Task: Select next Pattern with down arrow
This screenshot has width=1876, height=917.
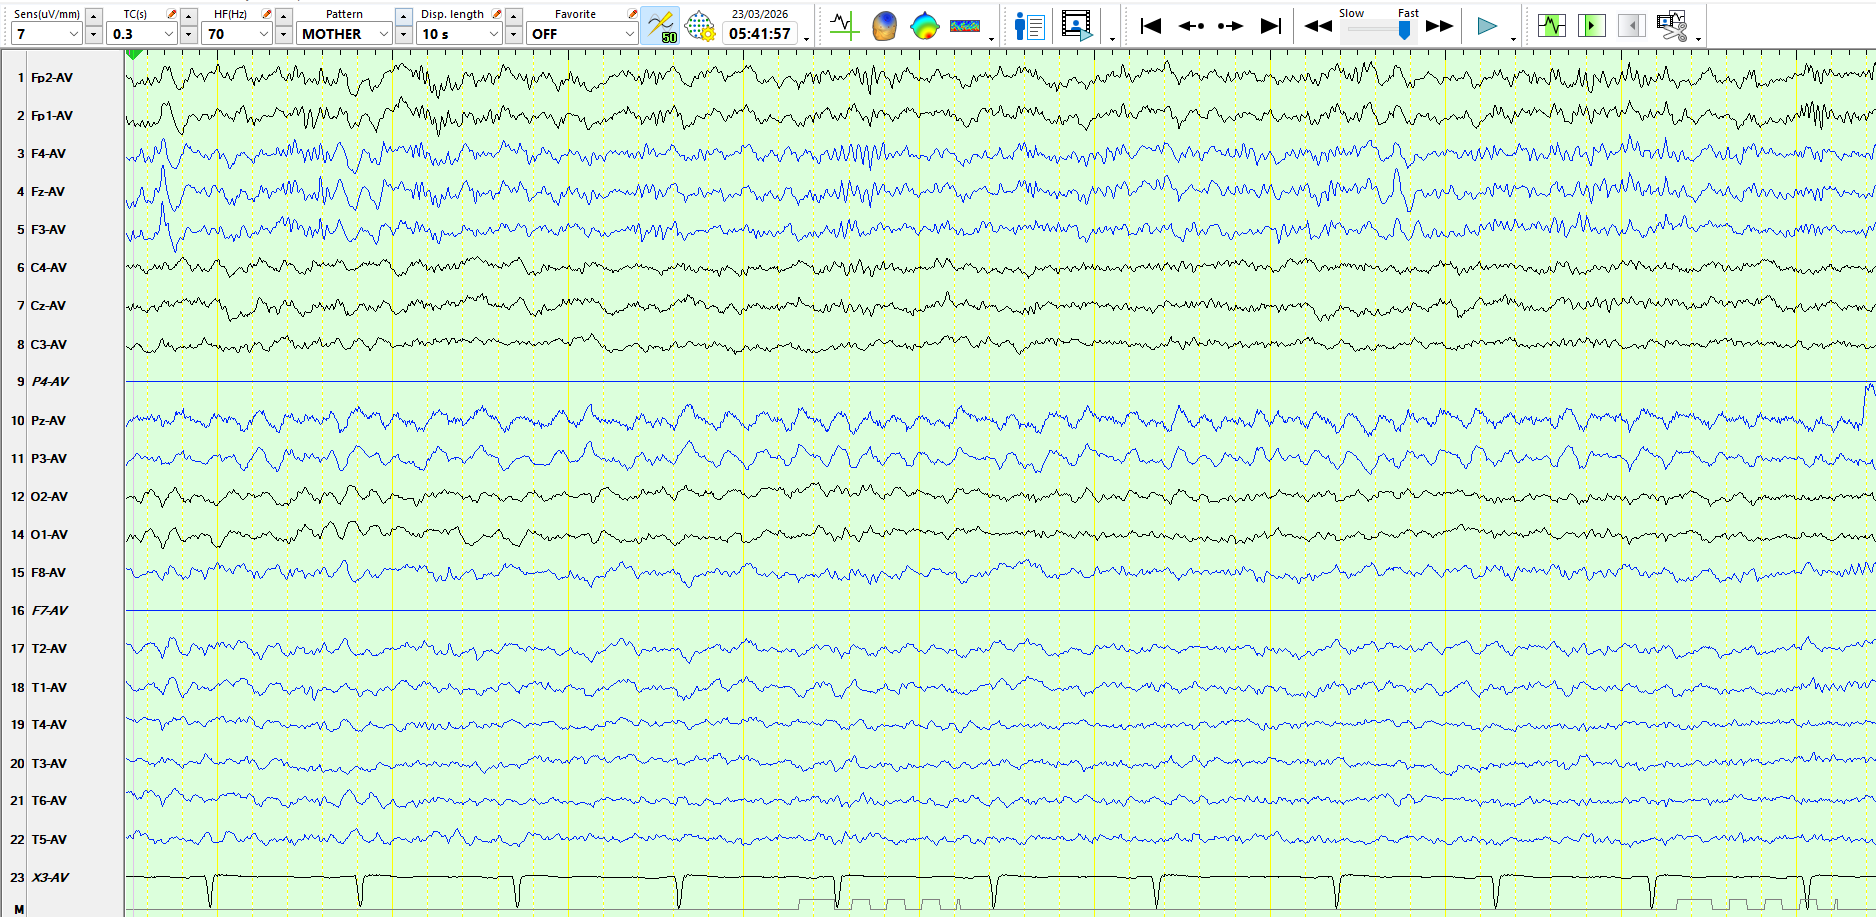Action: pos(404,35)
